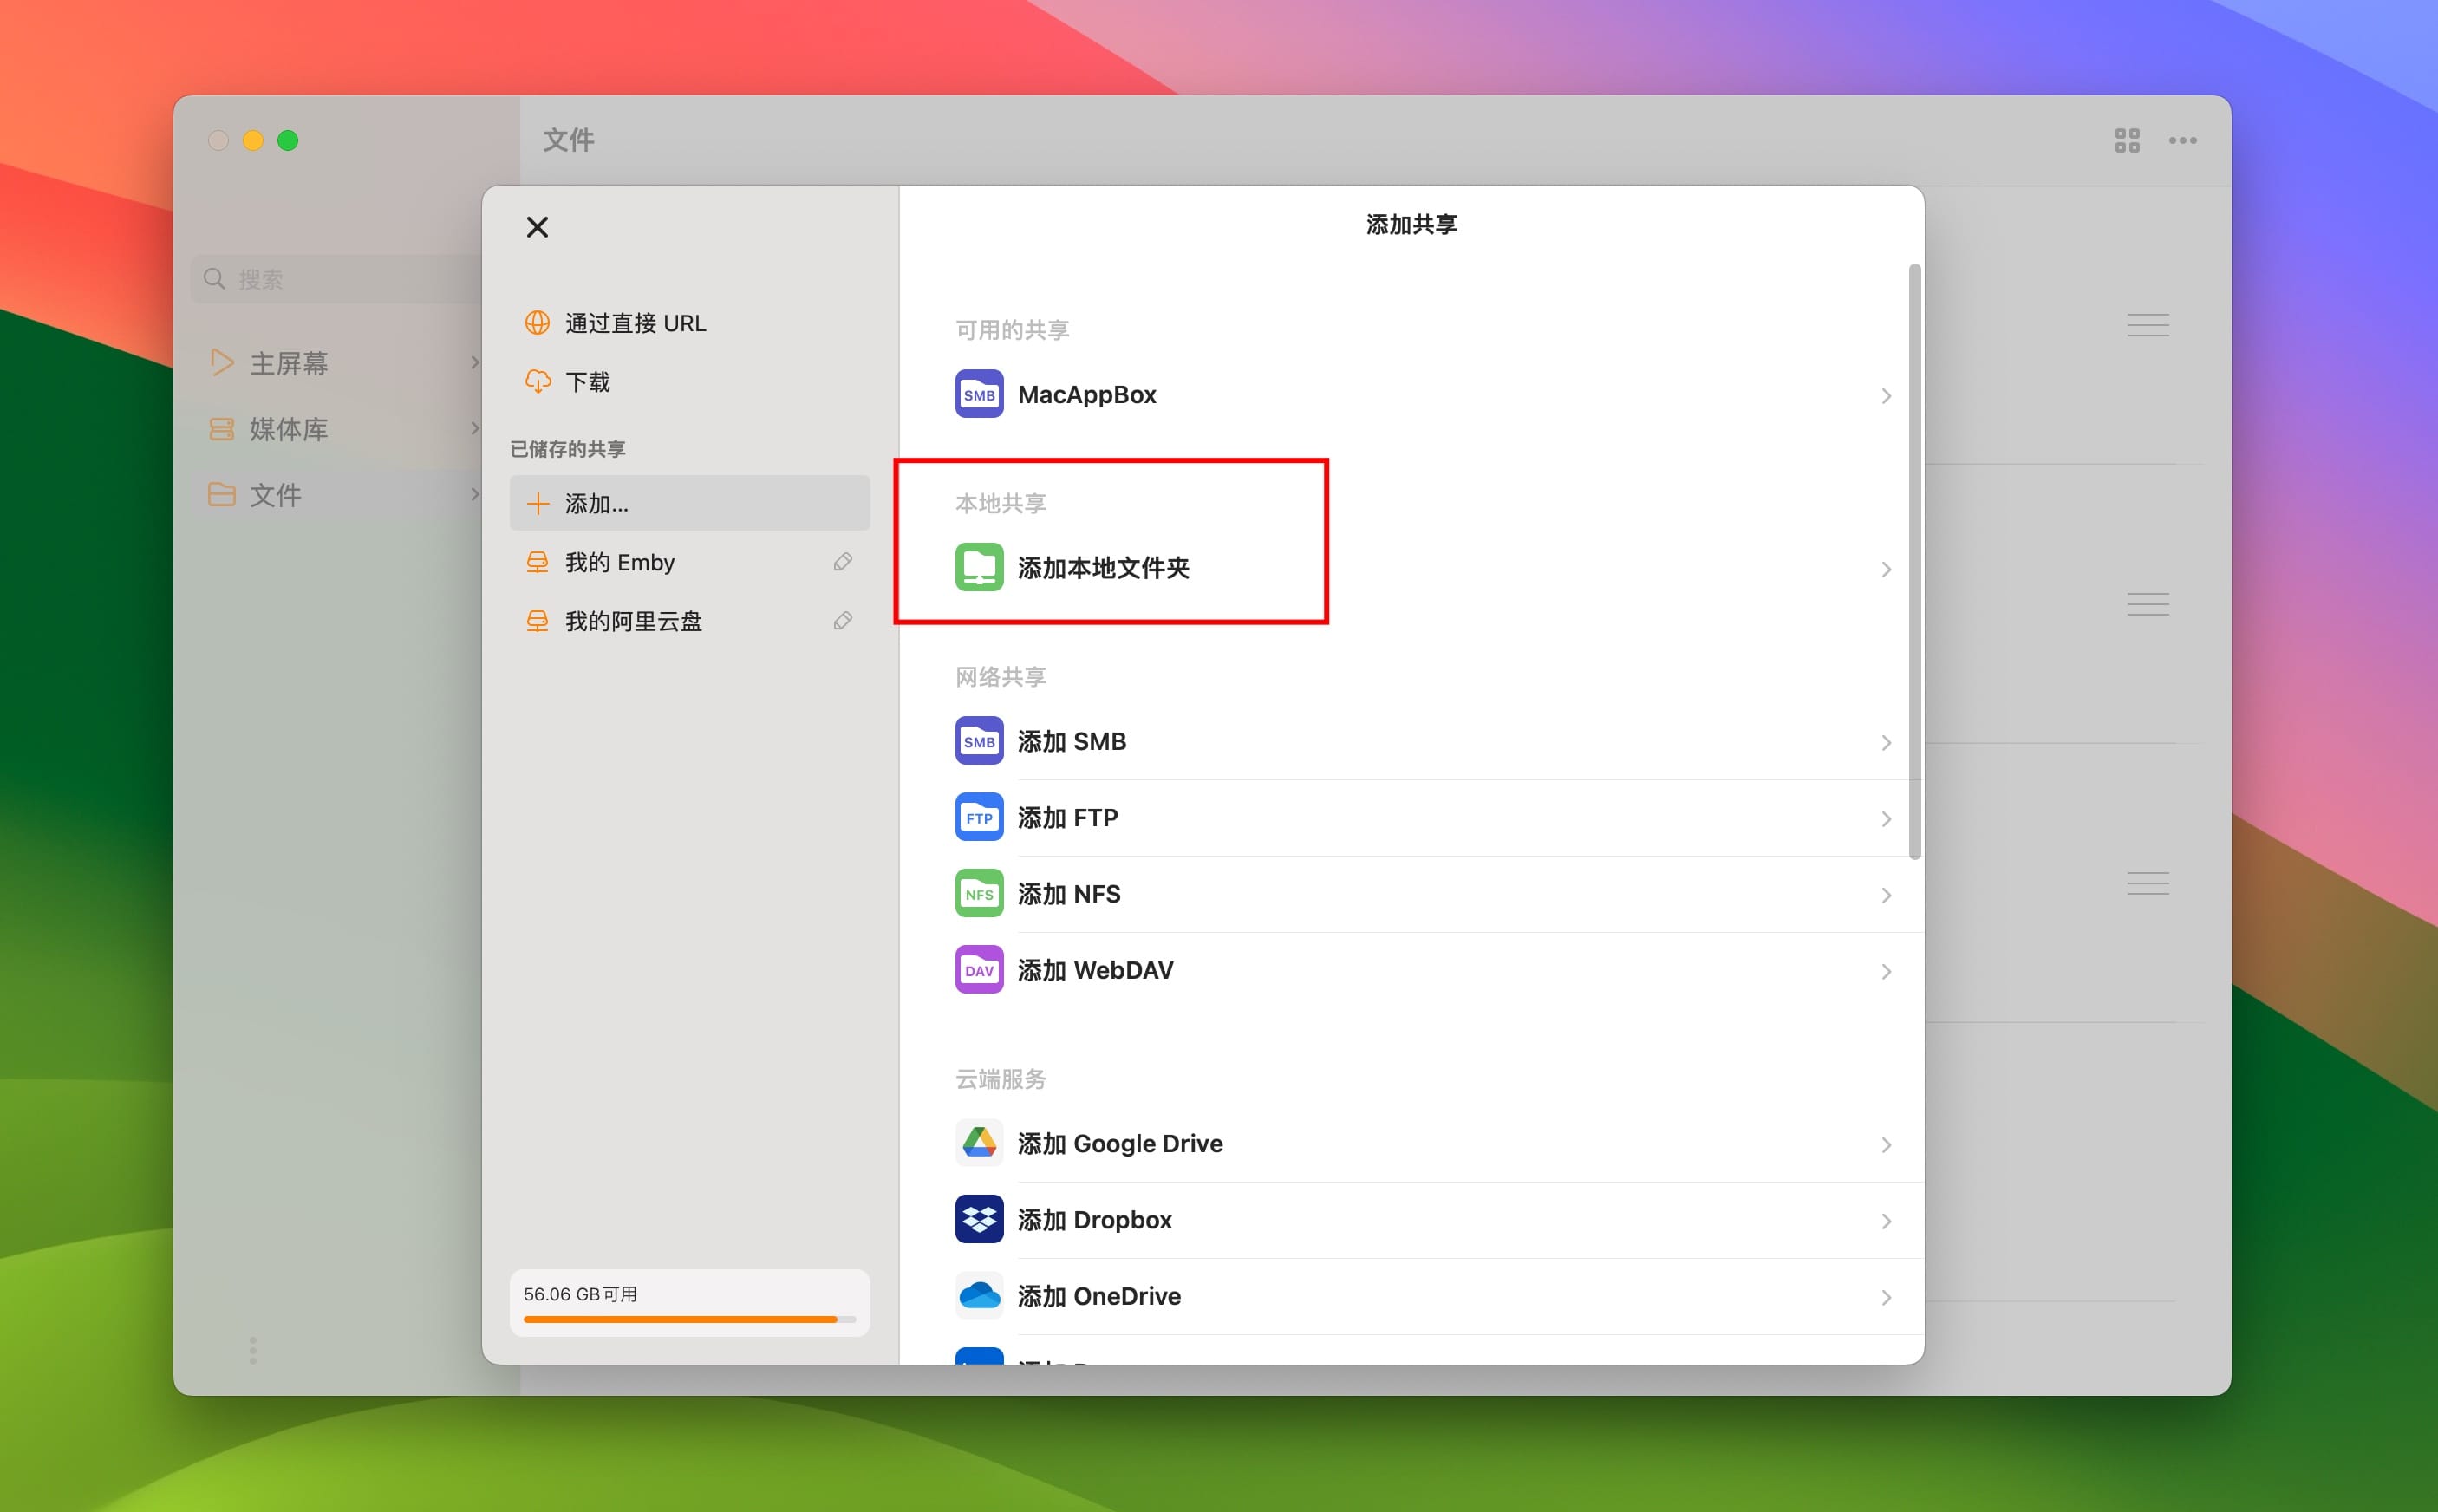Click the OneDrive cloud icon
This screenshot has width=2438, height=1512.
point(979,1296)
